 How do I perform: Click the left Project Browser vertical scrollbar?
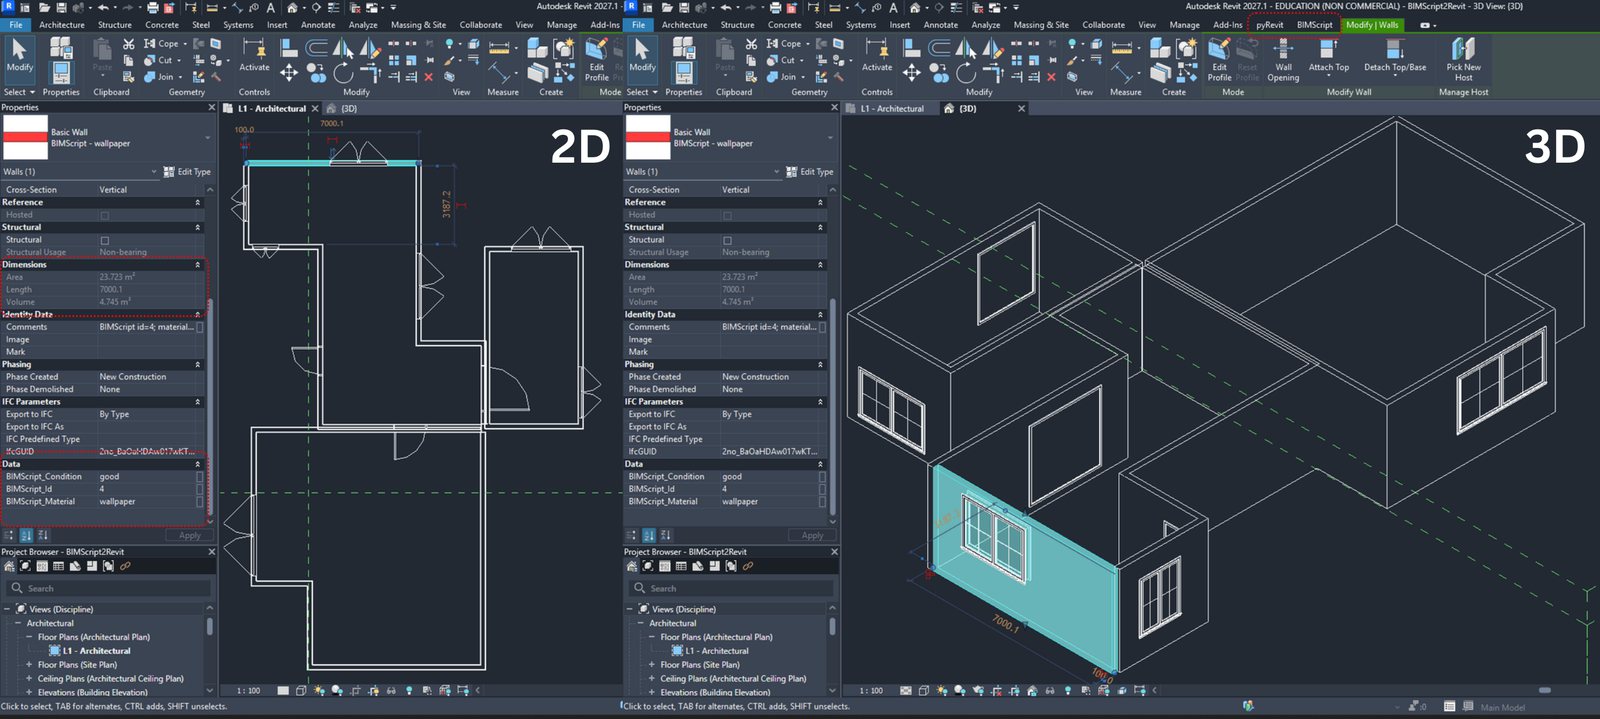(209, 626)
